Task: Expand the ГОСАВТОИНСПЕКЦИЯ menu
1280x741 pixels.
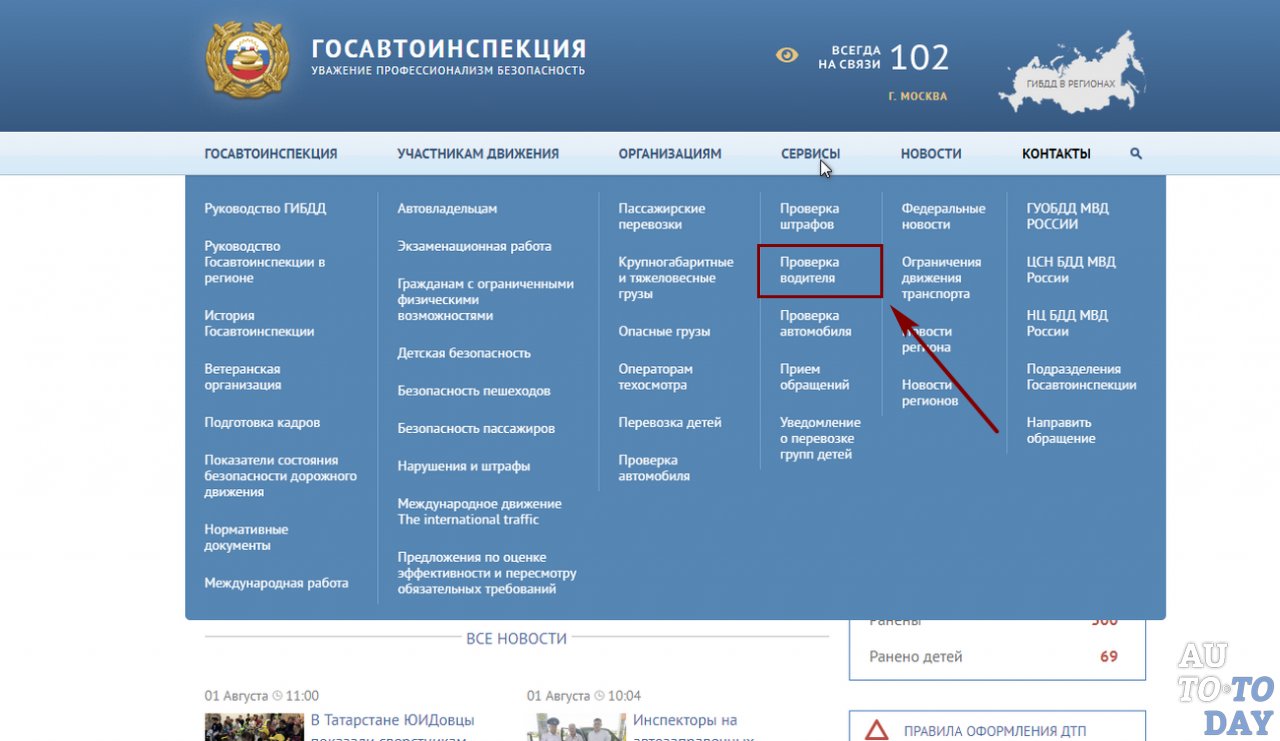Action: click(x=271, y=154)
